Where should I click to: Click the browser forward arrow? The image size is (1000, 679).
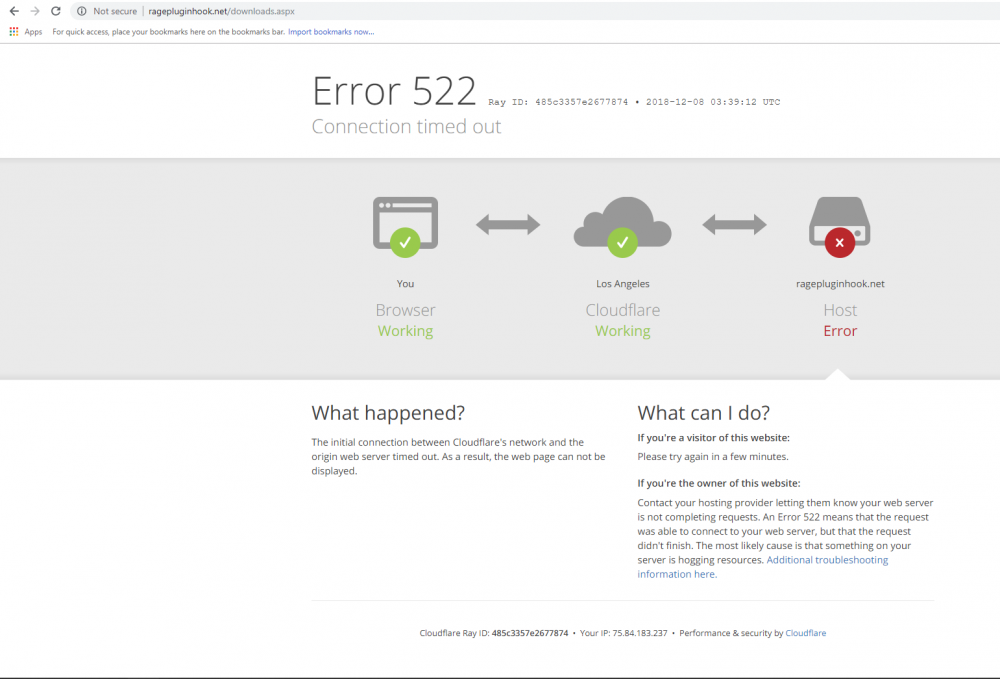click(x=35, y=11)
